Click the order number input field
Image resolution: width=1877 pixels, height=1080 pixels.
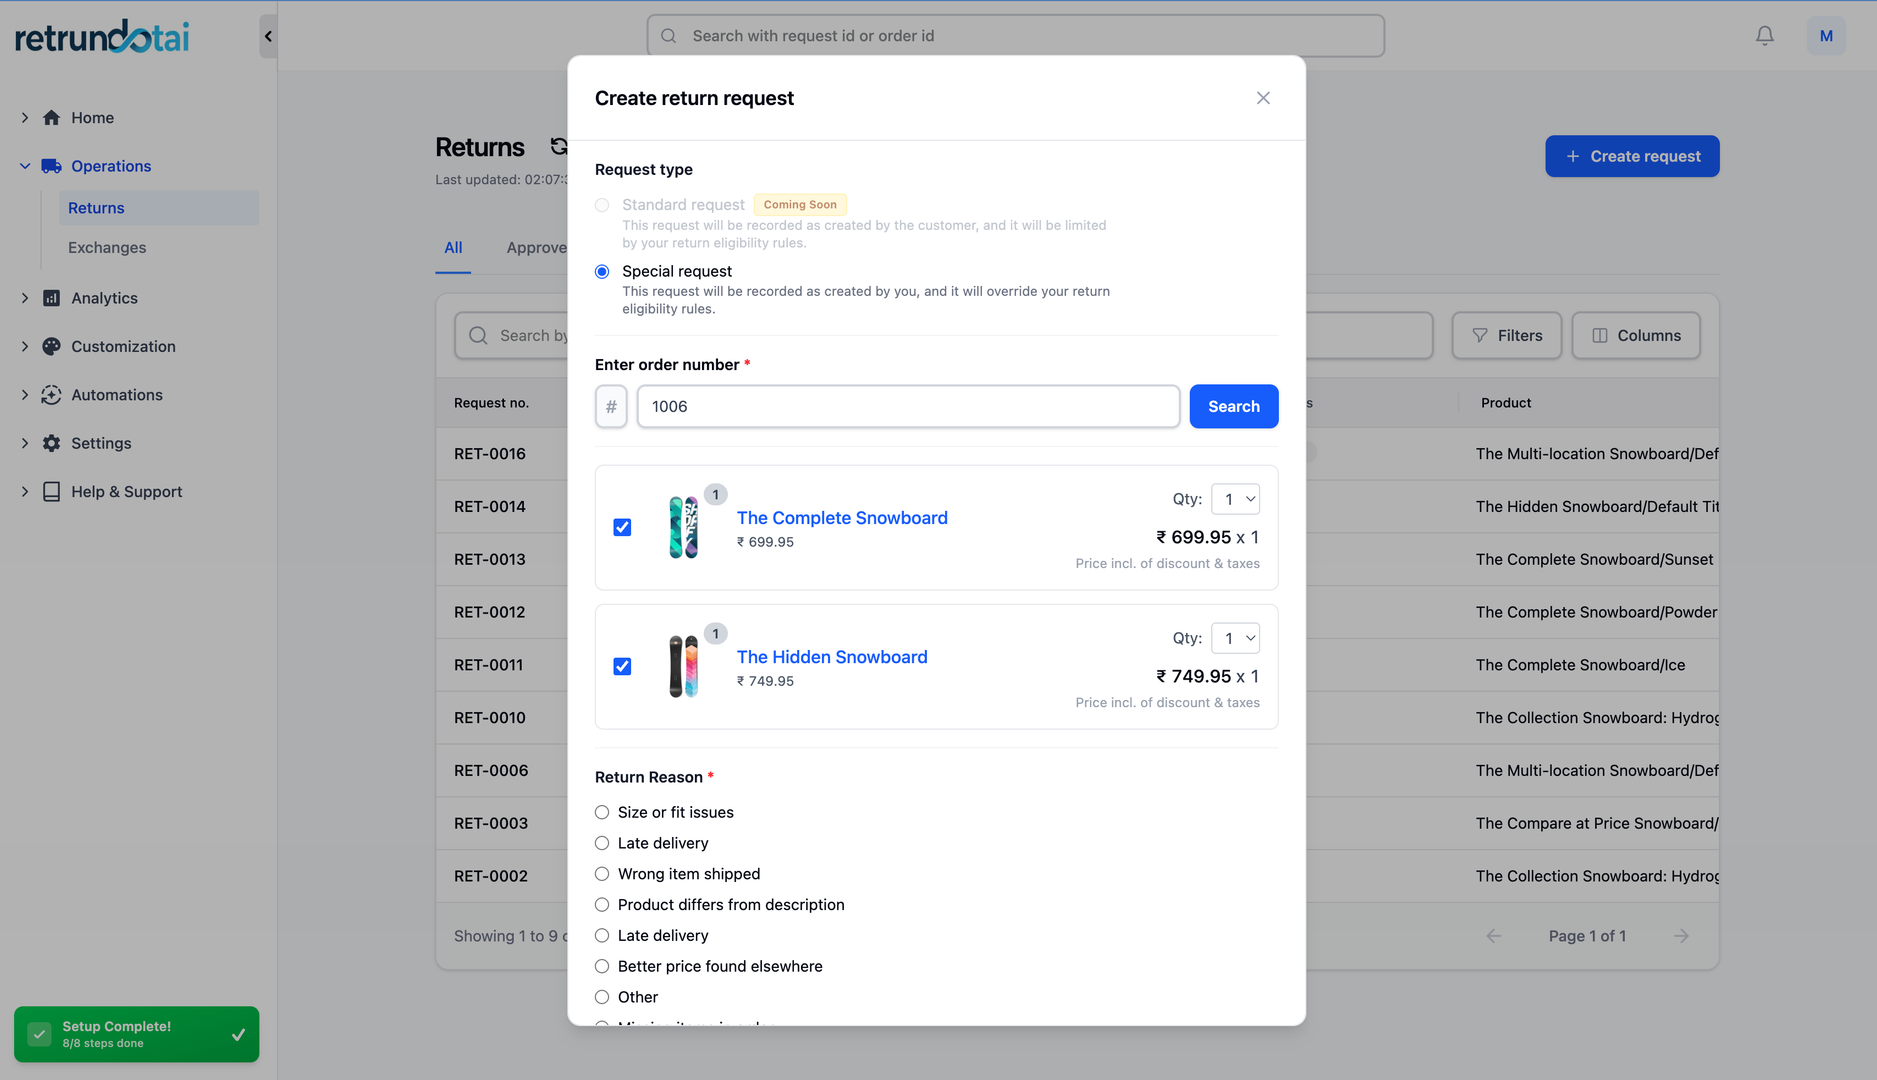point(907,406)
